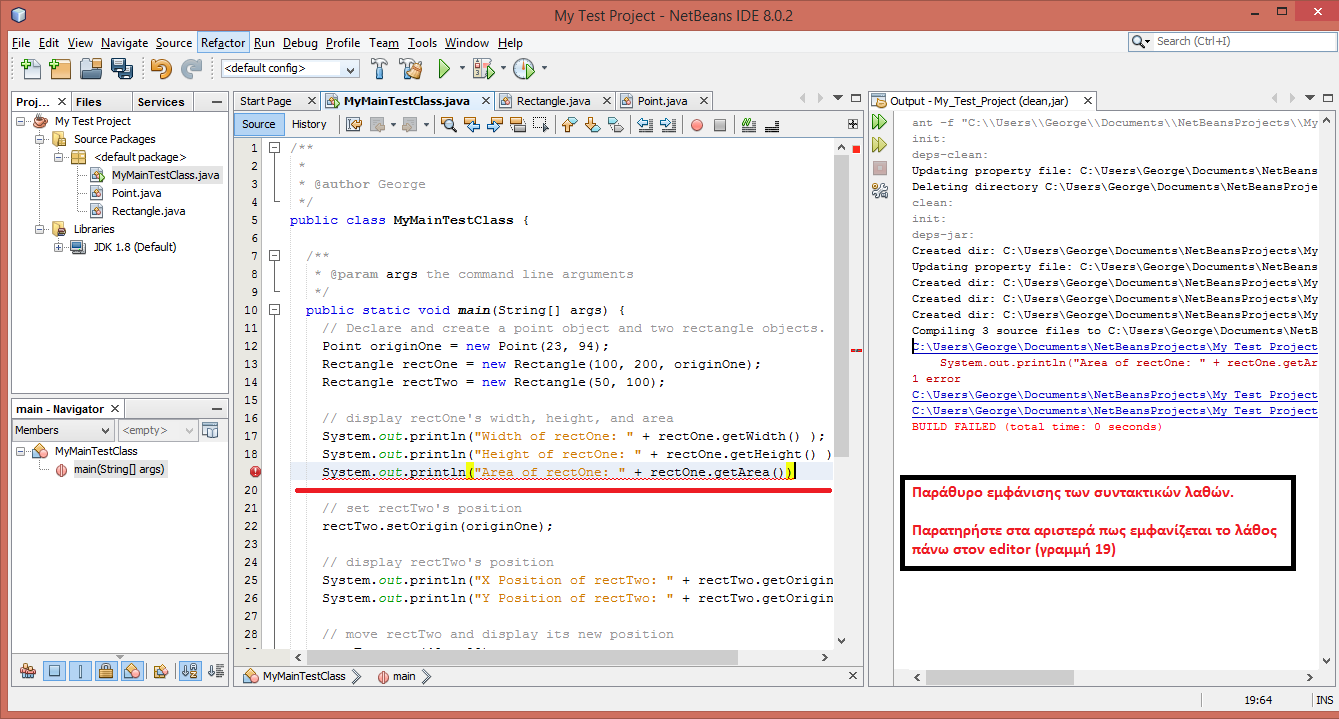Toggle Sort by Name in Navigator

(188, 671)
